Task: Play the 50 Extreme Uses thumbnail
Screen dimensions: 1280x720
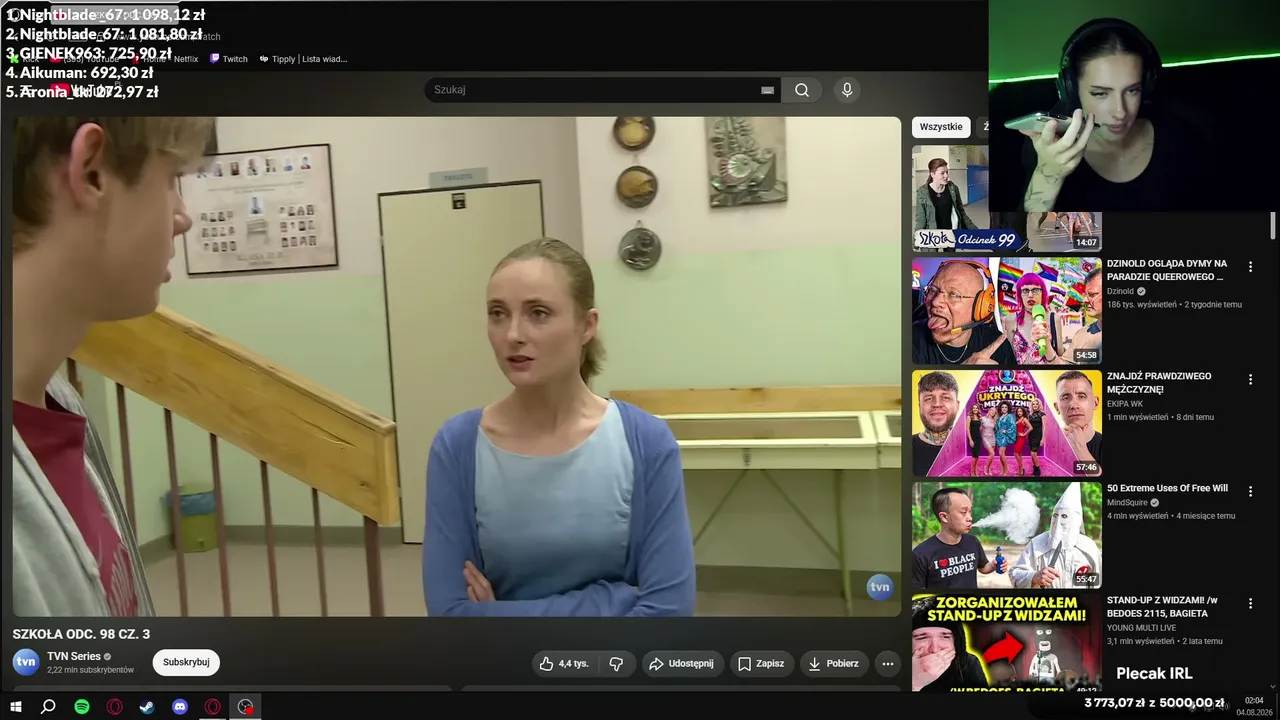Action: (1006, 535)
